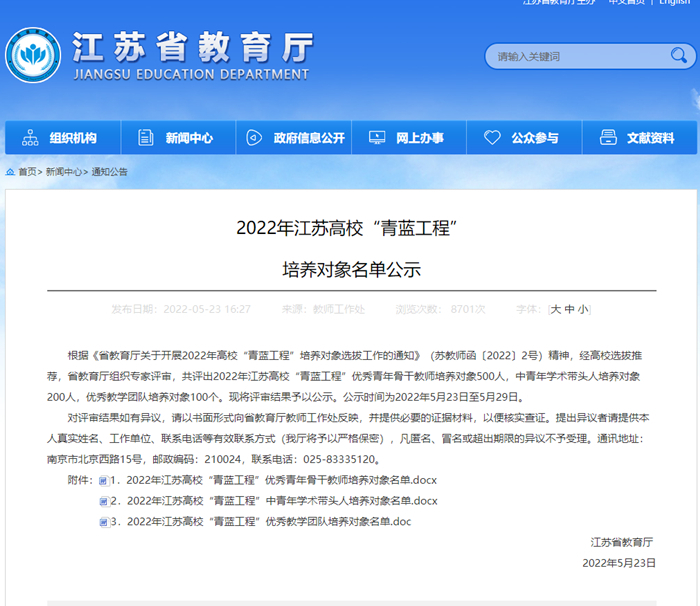Click the home icon in the breadcrumb
Screen dimensions: 700x606
point(10,172)
